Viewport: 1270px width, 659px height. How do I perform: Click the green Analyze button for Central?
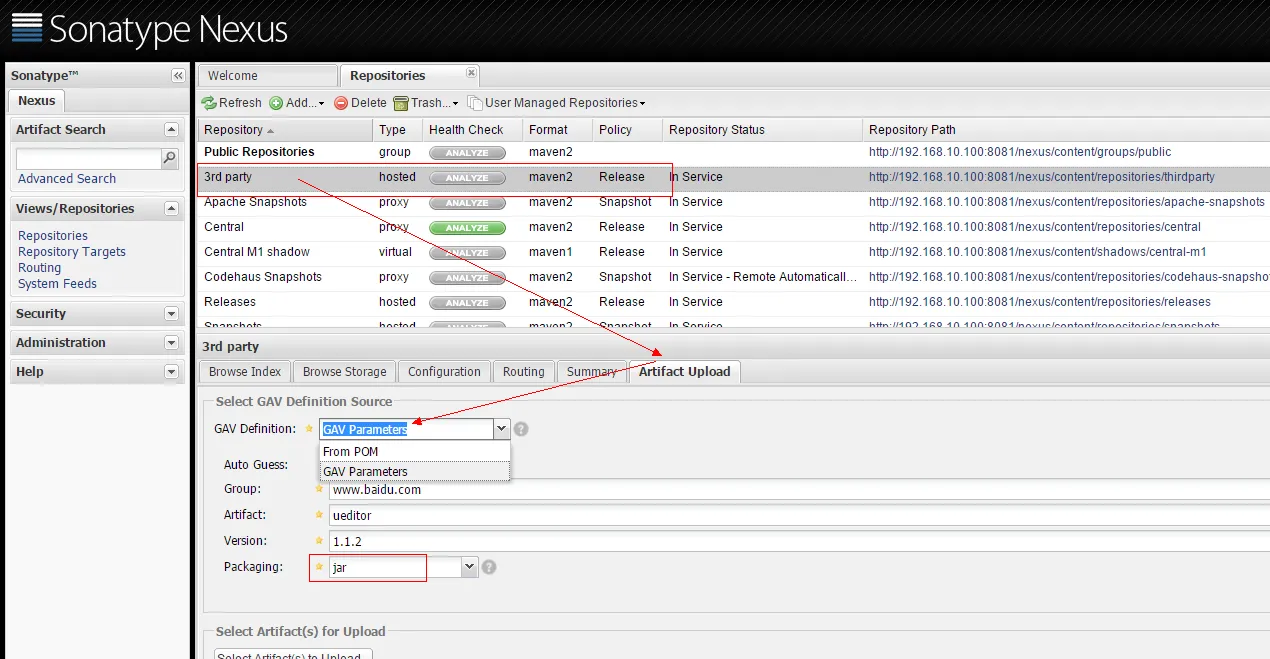point(467,228)
